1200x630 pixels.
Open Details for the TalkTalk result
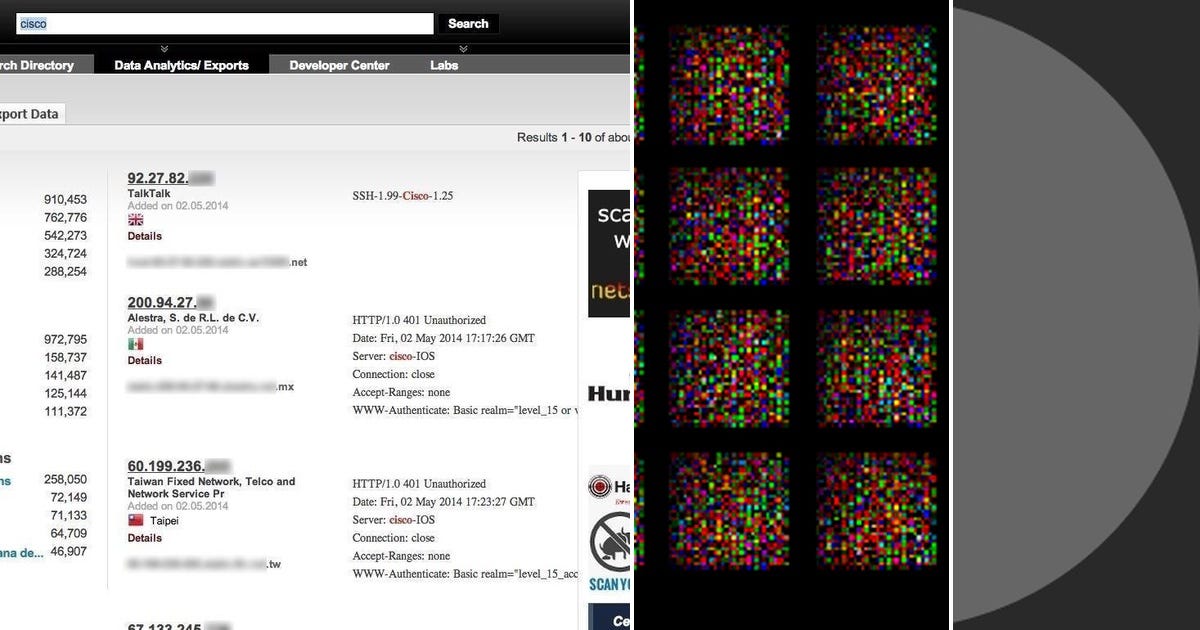(x=144, y=236)
